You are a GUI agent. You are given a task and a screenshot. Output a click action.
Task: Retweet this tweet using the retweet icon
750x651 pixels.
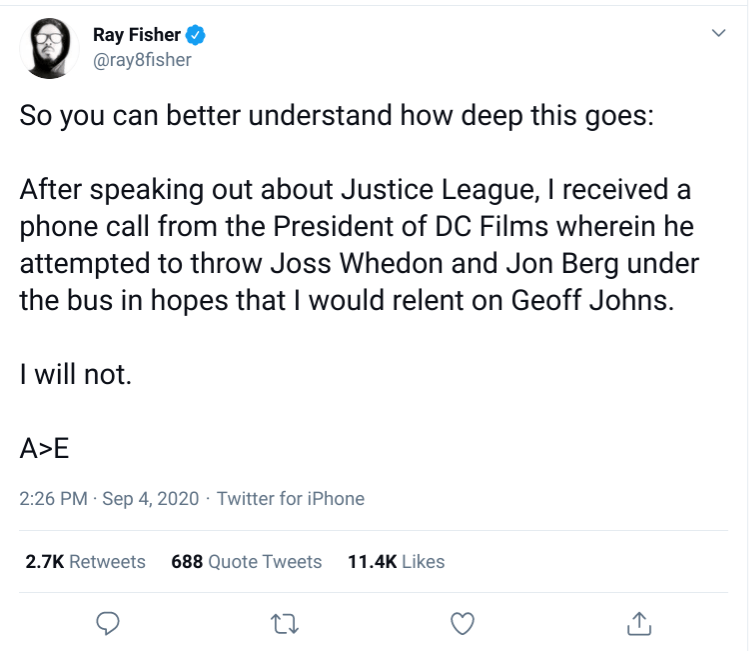click(284, 623)
